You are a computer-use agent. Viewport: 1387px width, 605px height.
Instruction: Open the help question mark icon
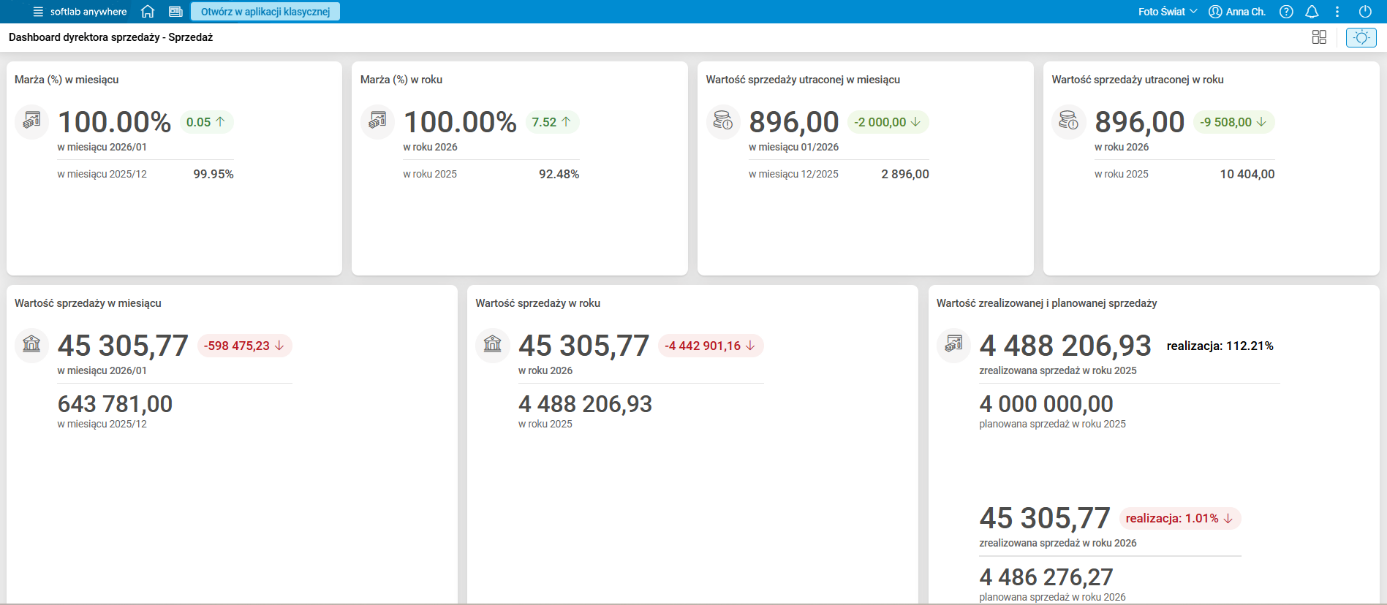point(1287,12)
